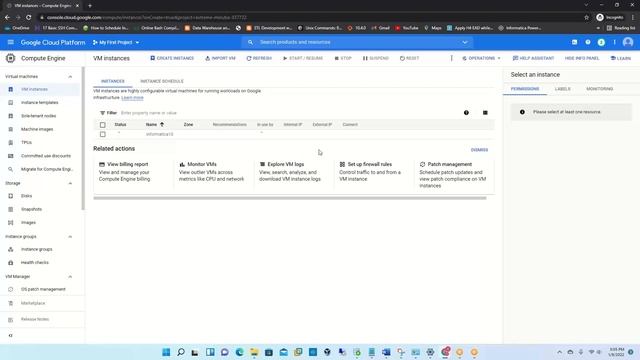Collapse the VM Manager section
The image size is (640, 360).
(x=70, y=277)
